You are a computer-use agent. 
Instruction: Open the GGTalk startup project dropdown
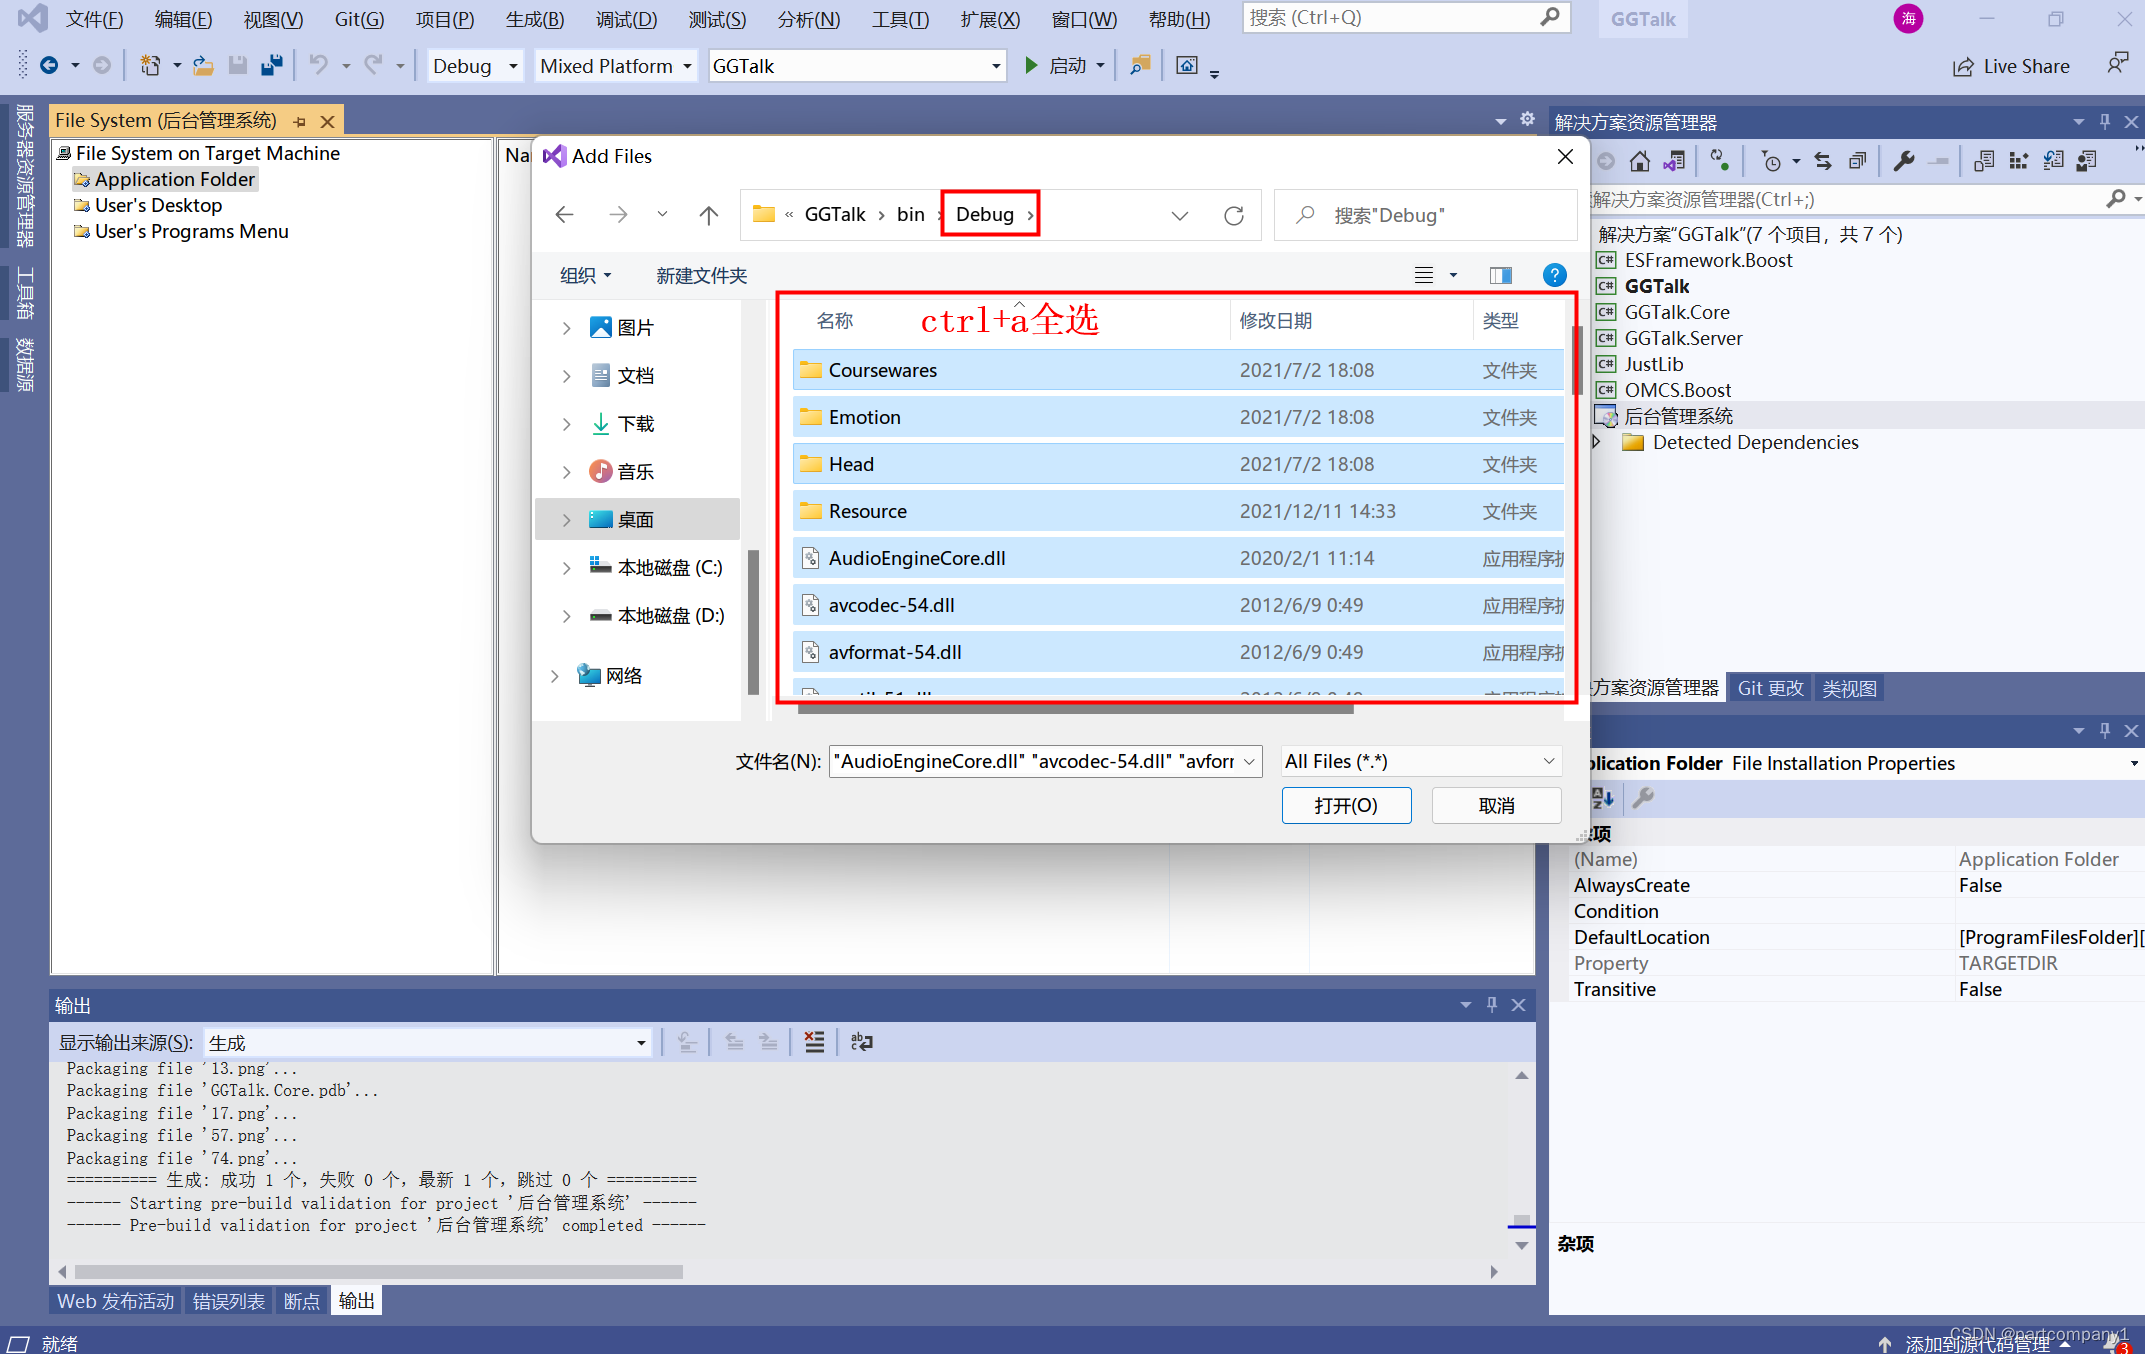point(857,66)
